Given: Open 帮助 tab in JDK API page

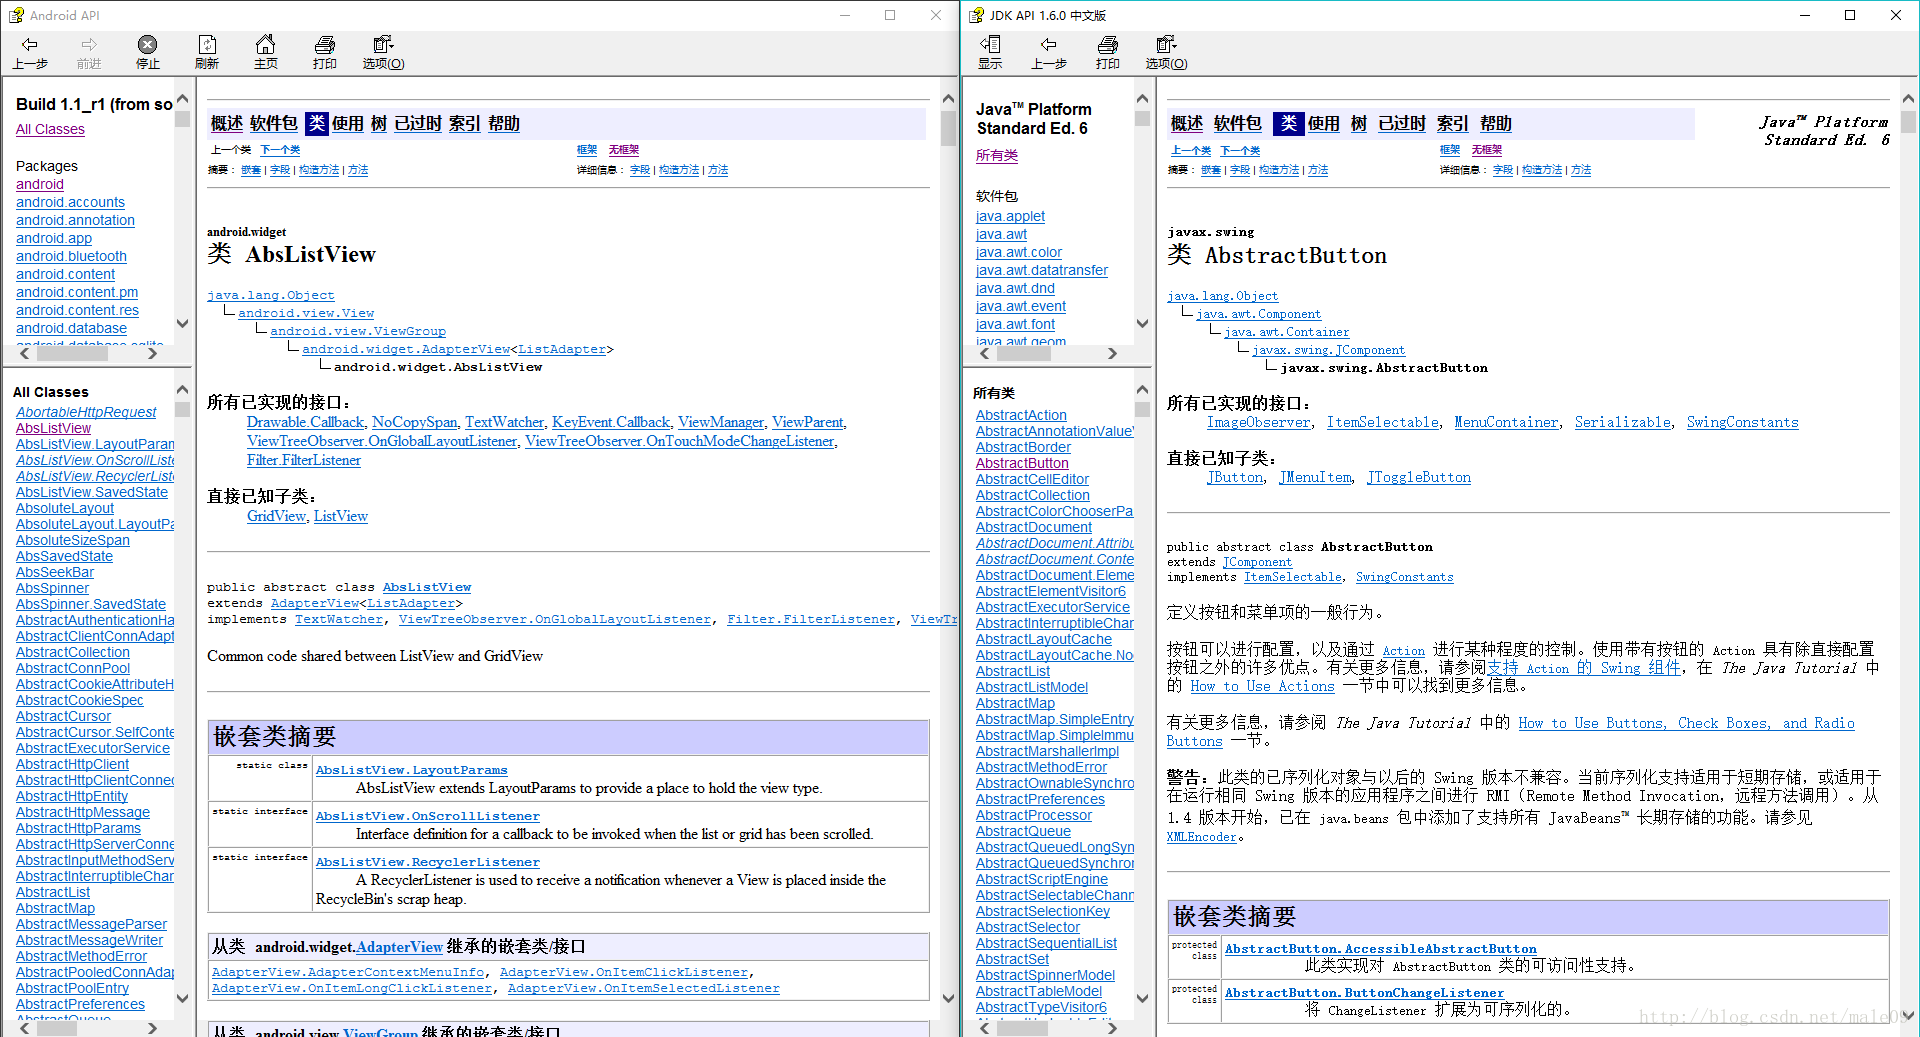Looking at the screenshot, I should 1496,123.
